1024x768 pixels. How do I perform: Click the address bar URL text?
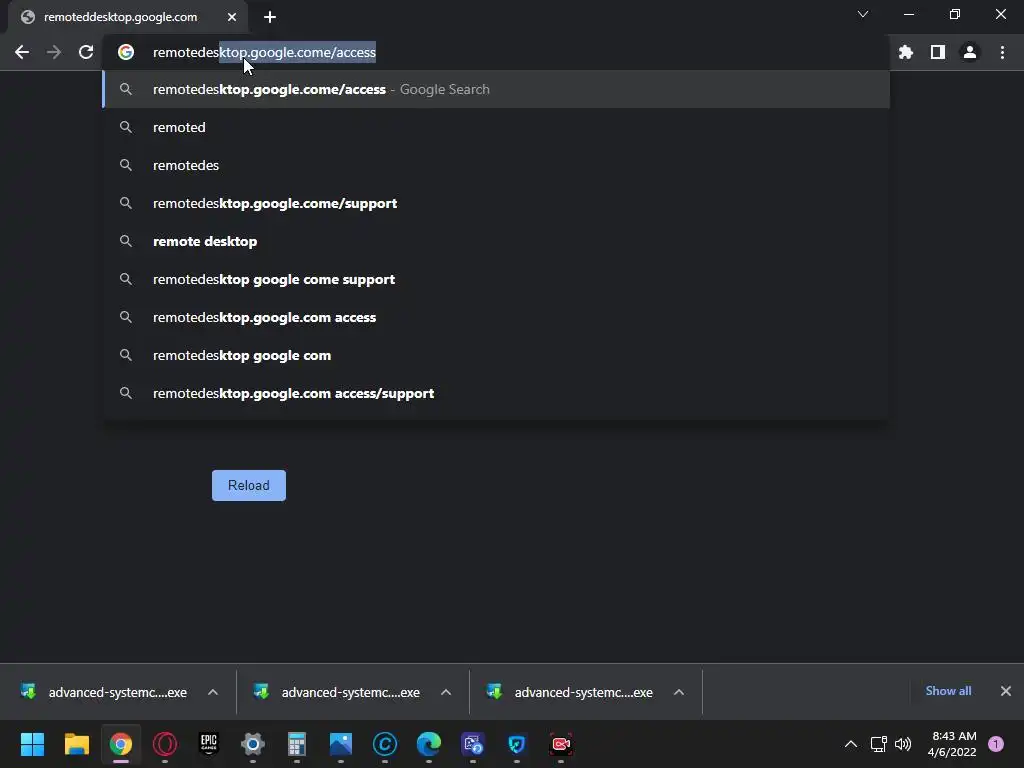(x=264, y=52)
